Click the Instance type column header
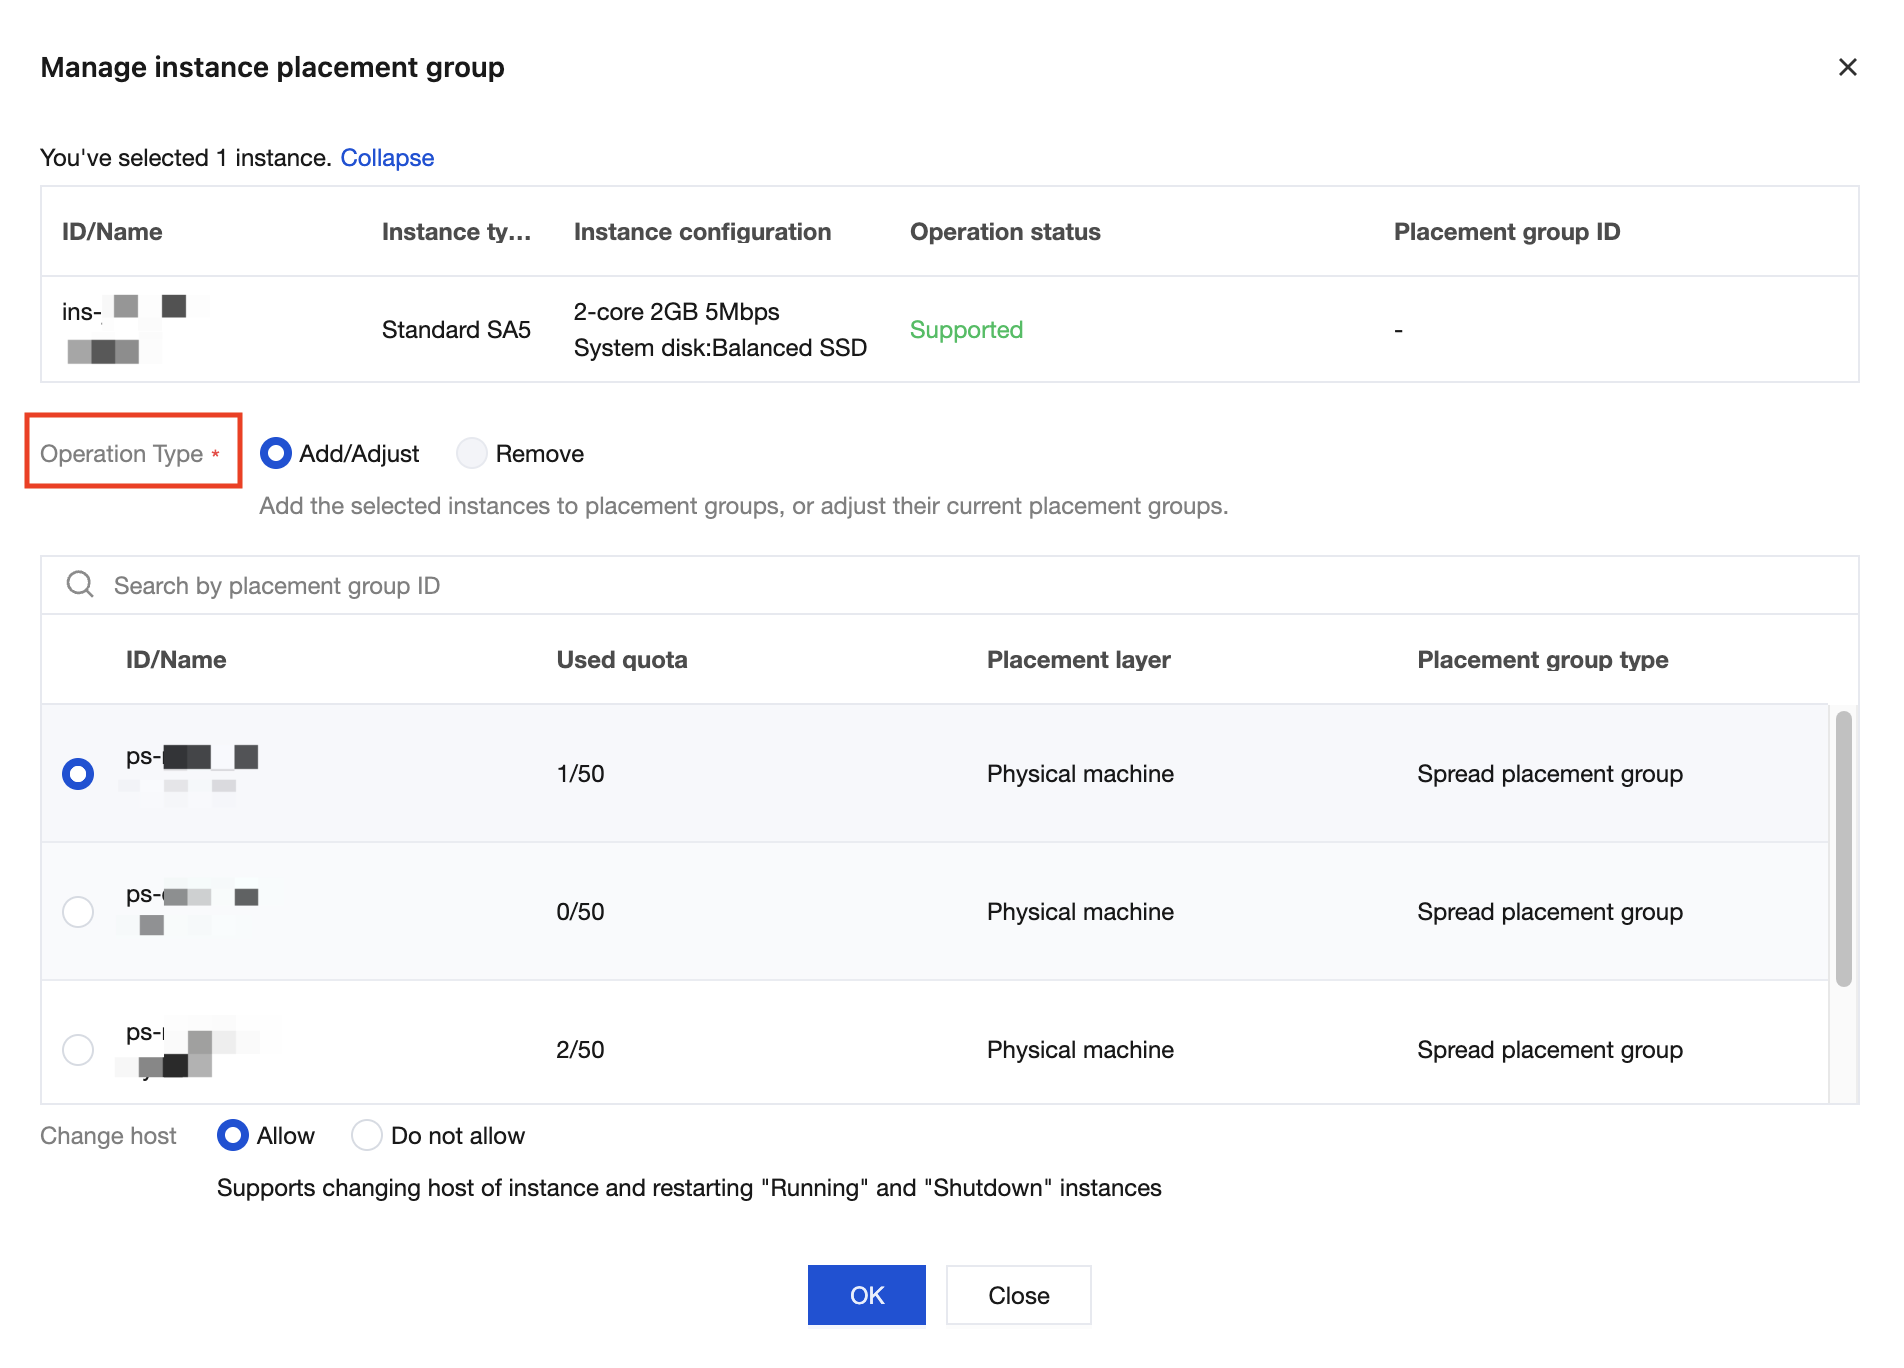This screenshot has height=1368, width=1904. 456,232
